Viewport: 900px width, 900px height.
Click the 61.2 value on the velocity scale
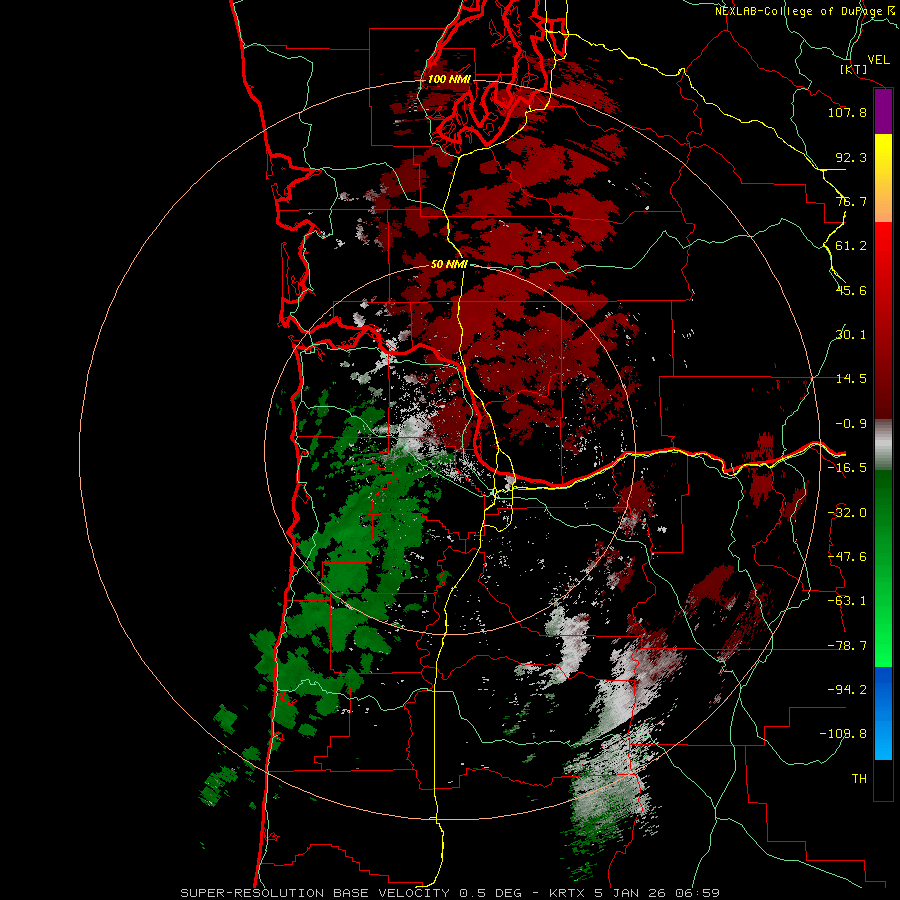point(851,246)
